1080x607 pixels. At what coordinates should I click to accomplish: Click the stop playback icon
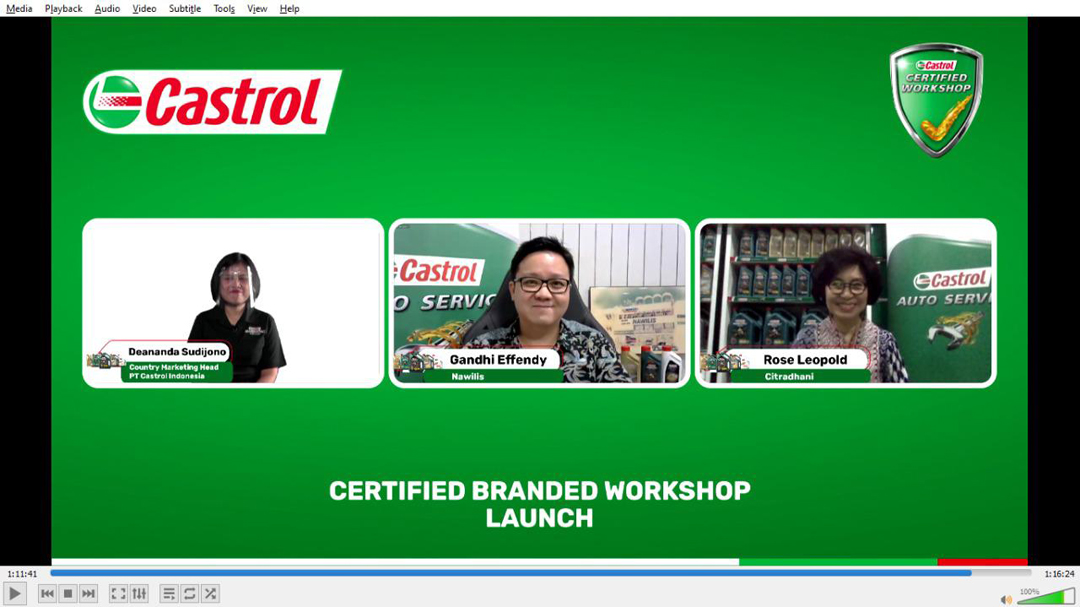point(68,593)
